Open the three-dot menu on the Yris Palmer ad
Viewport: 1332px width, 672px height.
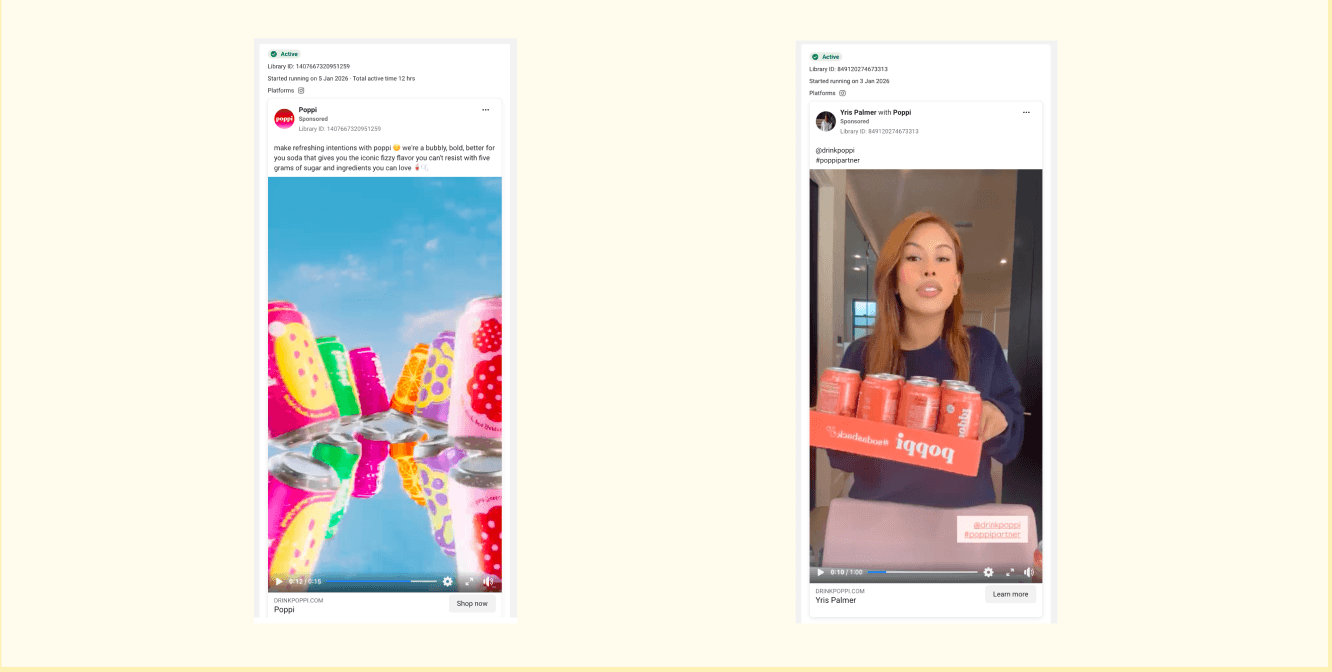tap(1026, 112)
